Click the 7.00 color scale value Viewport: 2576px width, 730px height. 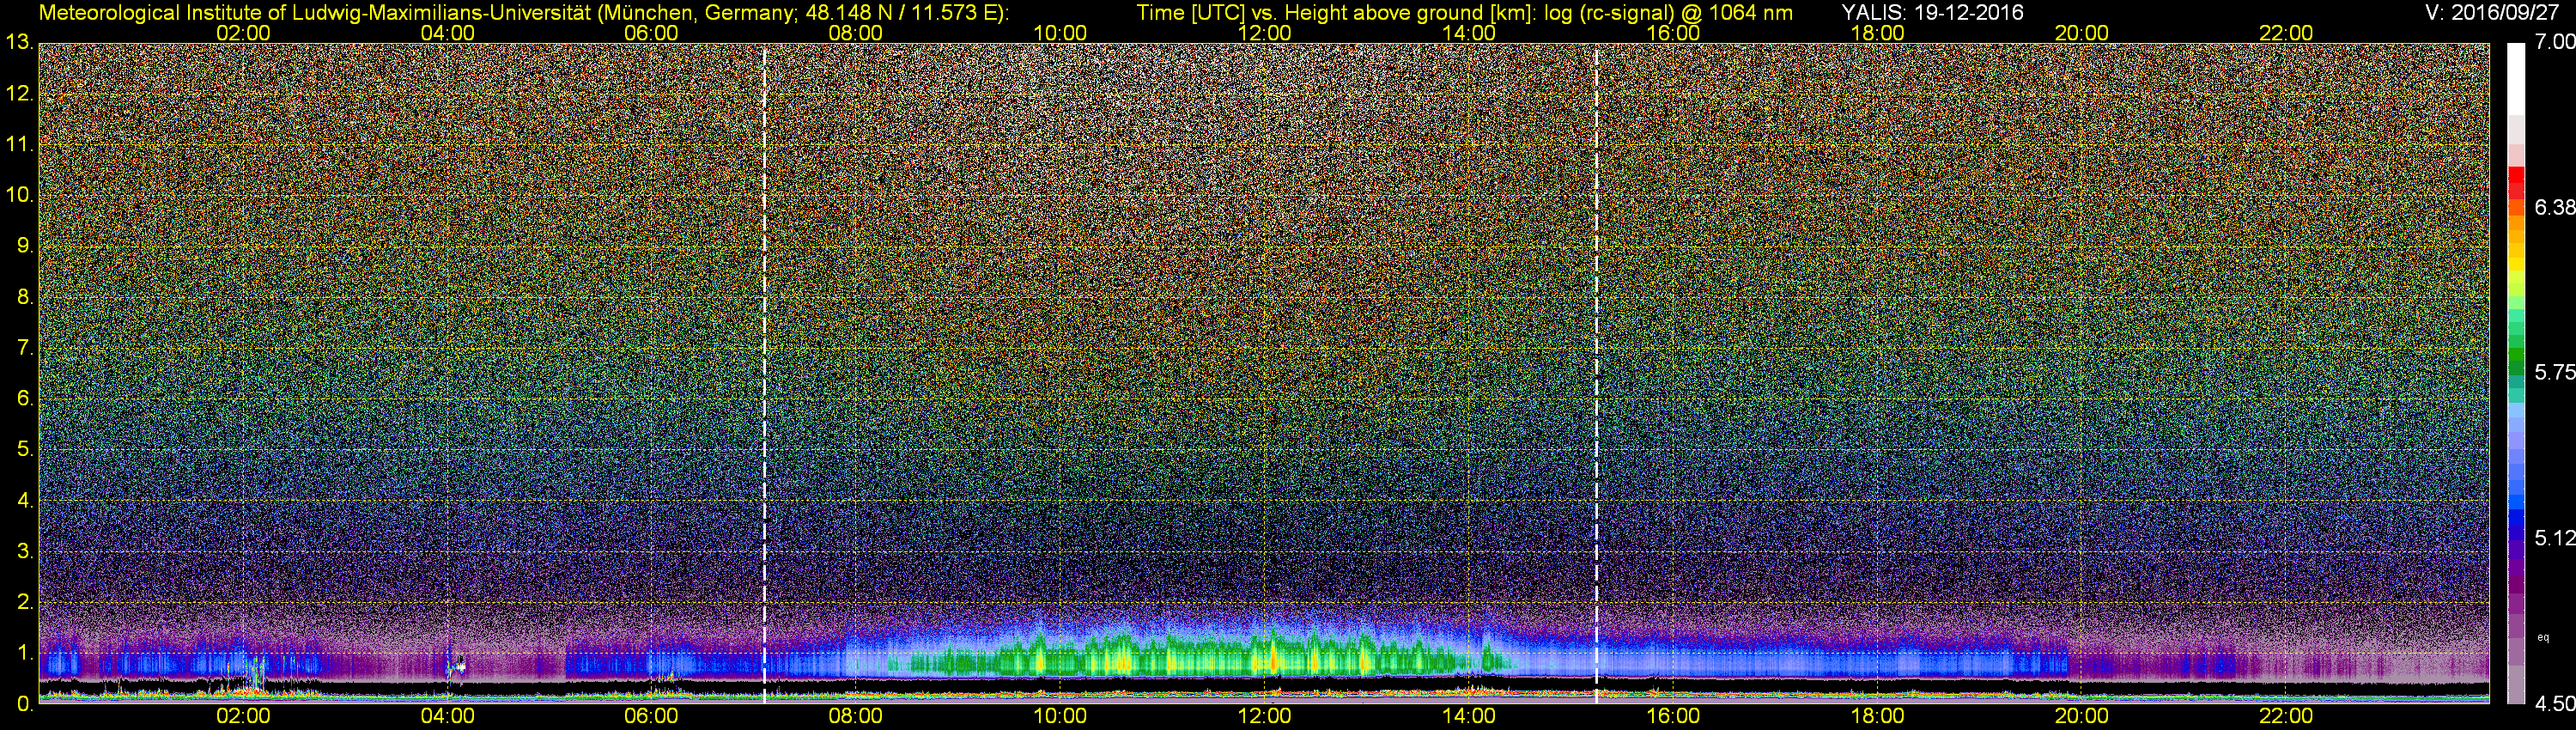tap(2555, 42)
